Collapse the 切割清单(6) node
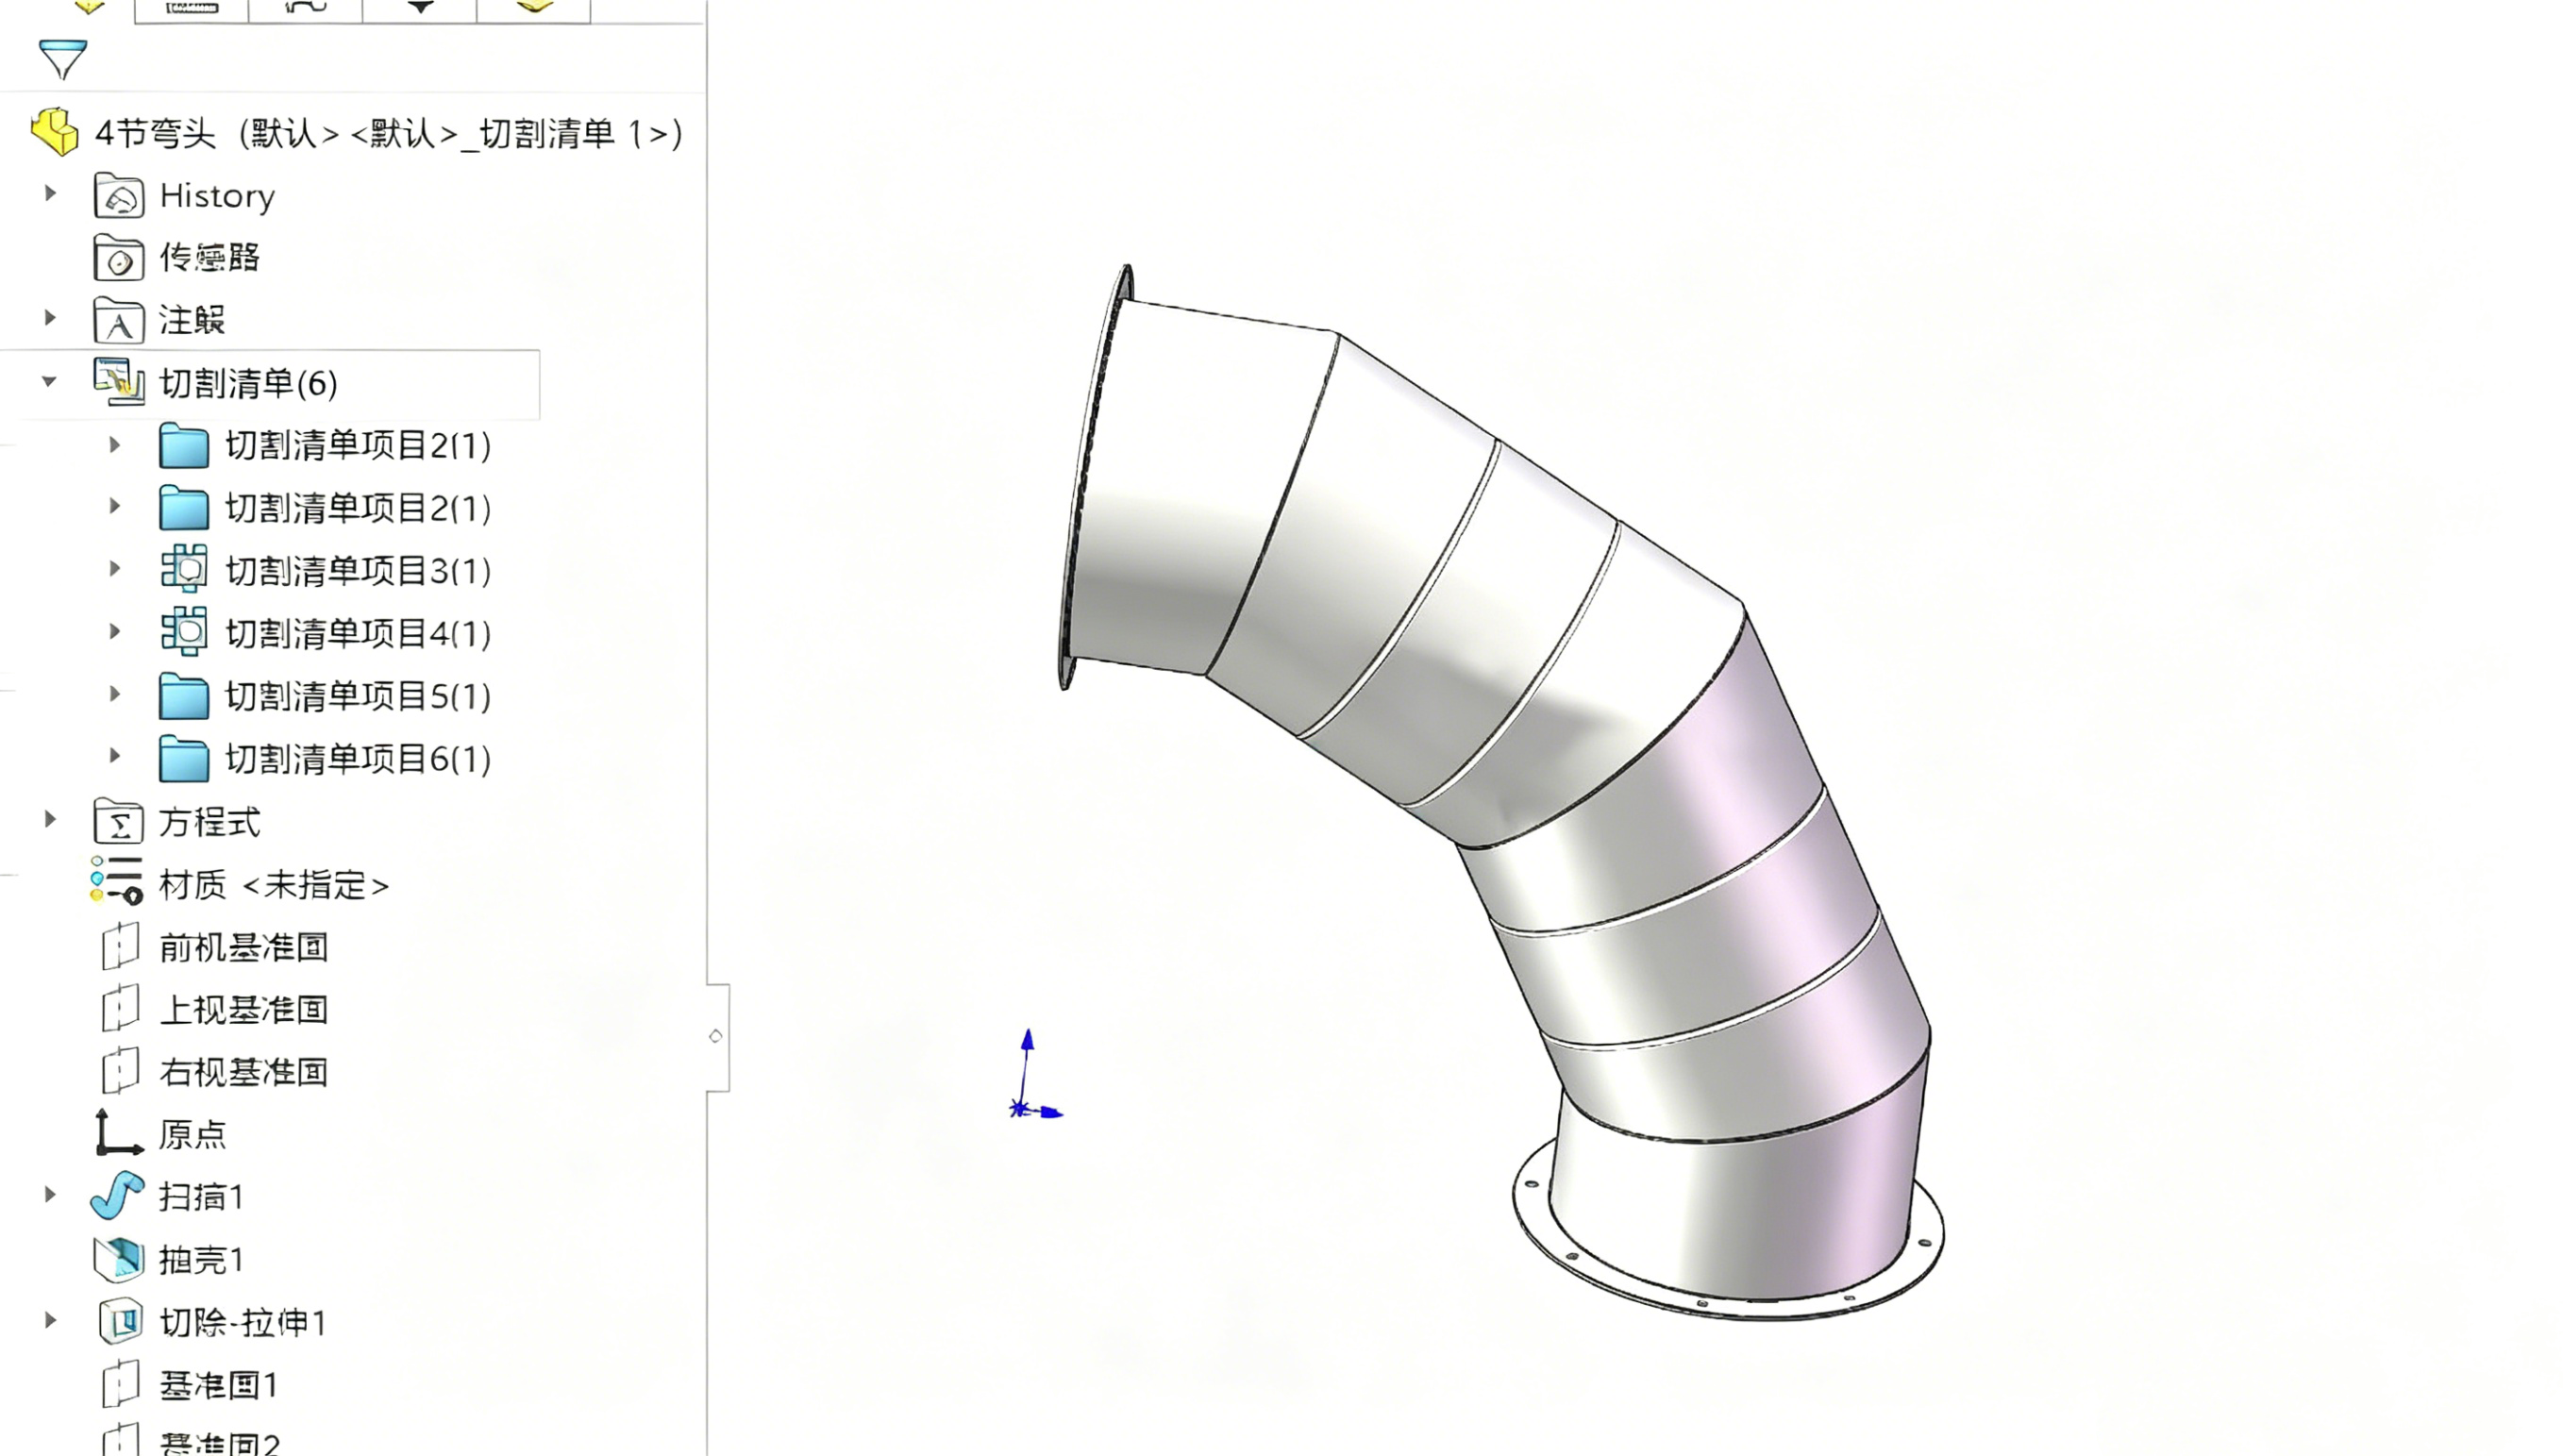The height and width of the screenshot is (1456, 2563). pyautogui.click(x=49, y=381)
